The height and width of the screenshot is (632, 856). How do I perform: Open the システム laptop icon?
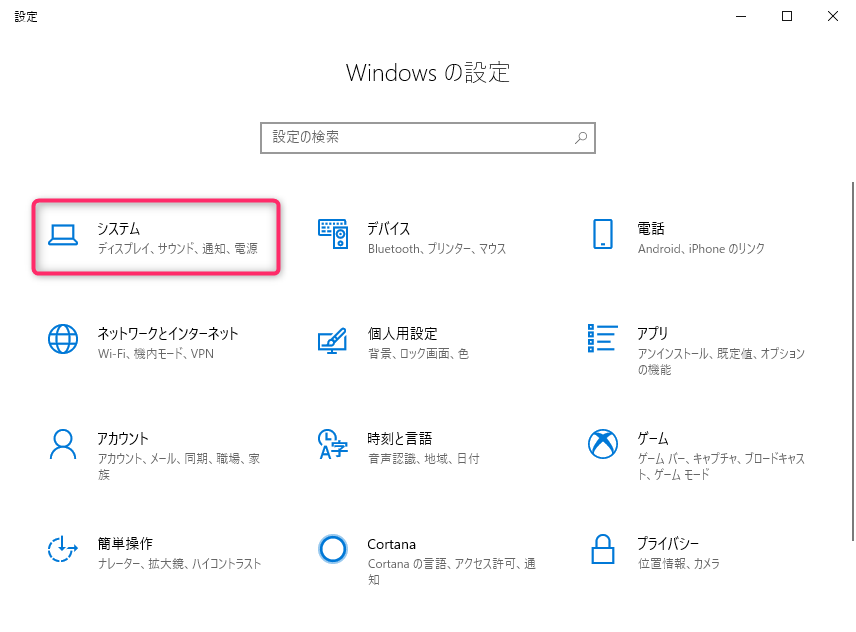pyautogui.click(x=63, y=235)
